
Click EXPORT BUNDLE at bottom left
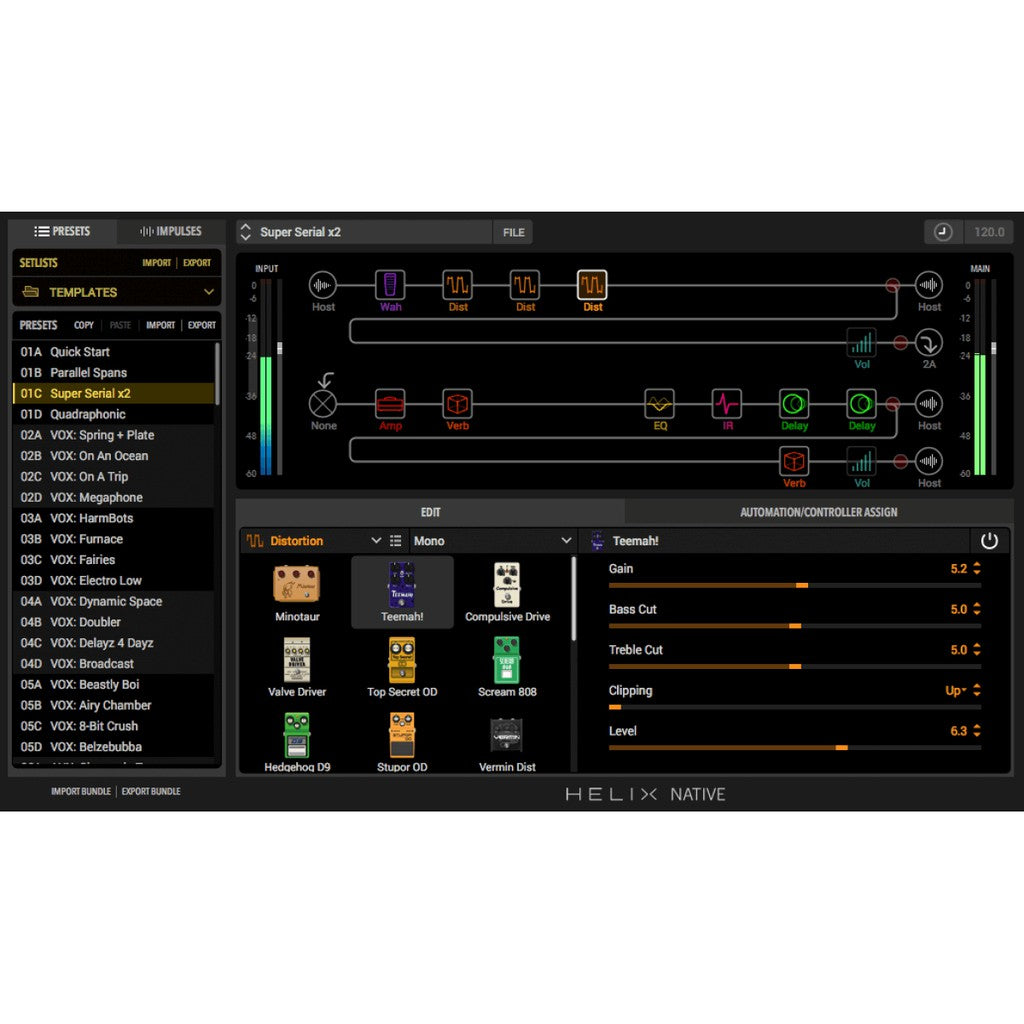pos(150,790)
